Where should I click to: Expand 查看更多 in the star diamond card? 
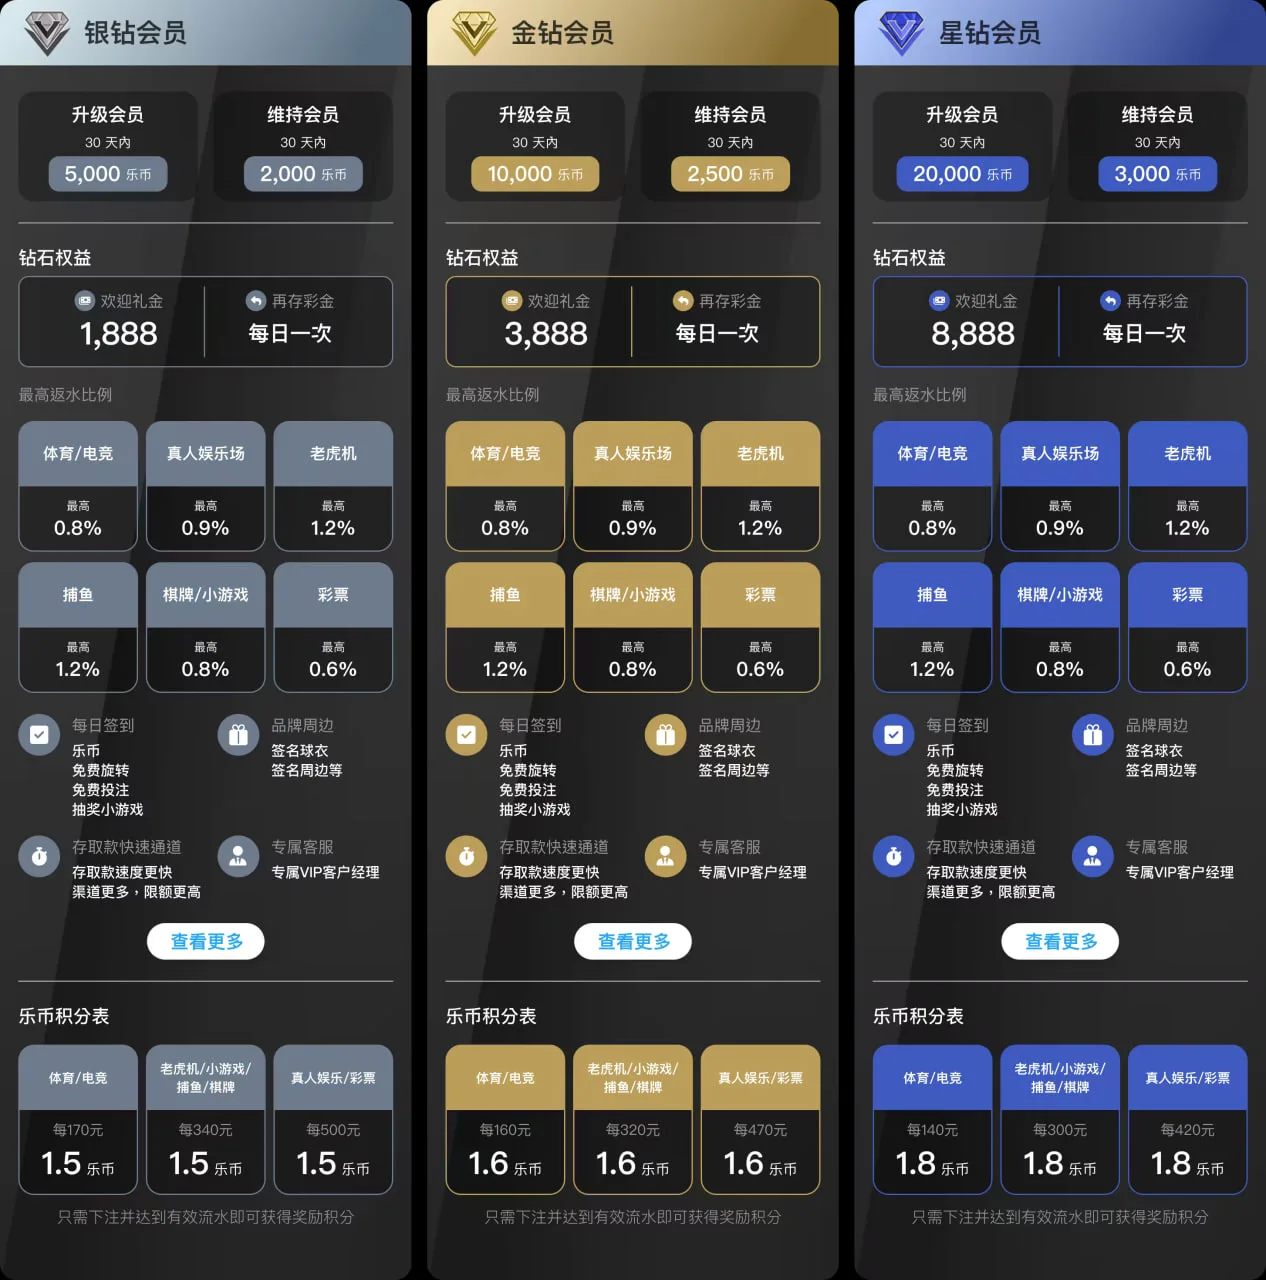(x=1060, y=941)
